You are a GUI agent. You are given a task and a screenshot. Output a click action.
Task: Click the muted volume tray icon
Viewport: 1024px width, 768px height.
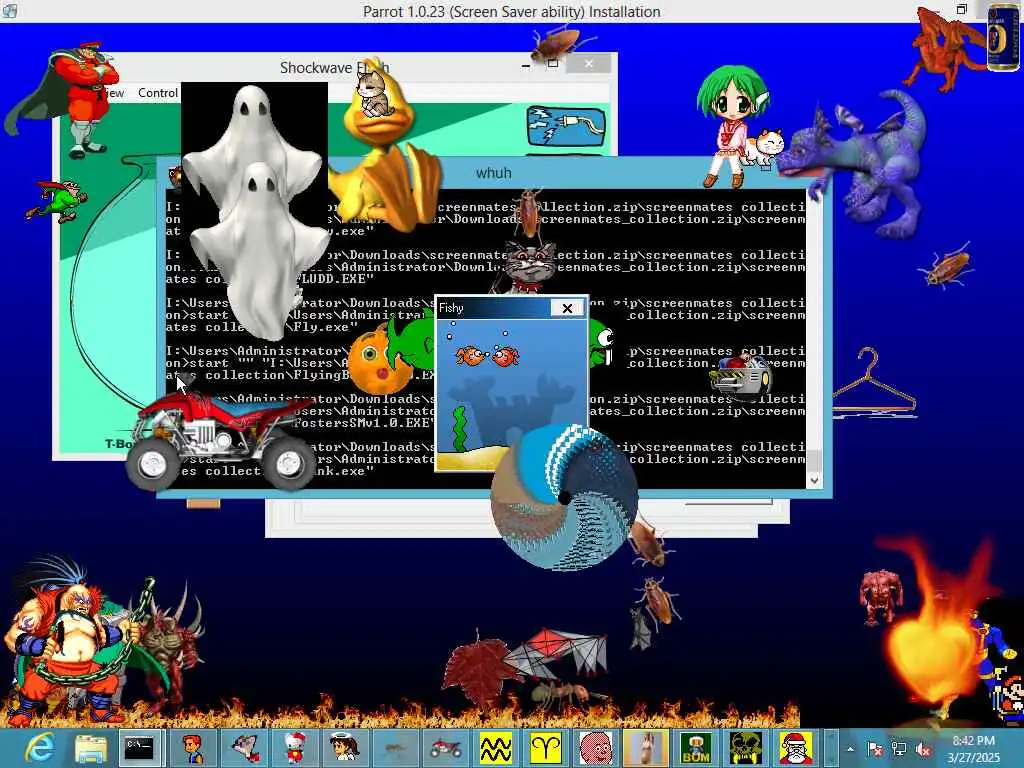(x=923, y=749)
